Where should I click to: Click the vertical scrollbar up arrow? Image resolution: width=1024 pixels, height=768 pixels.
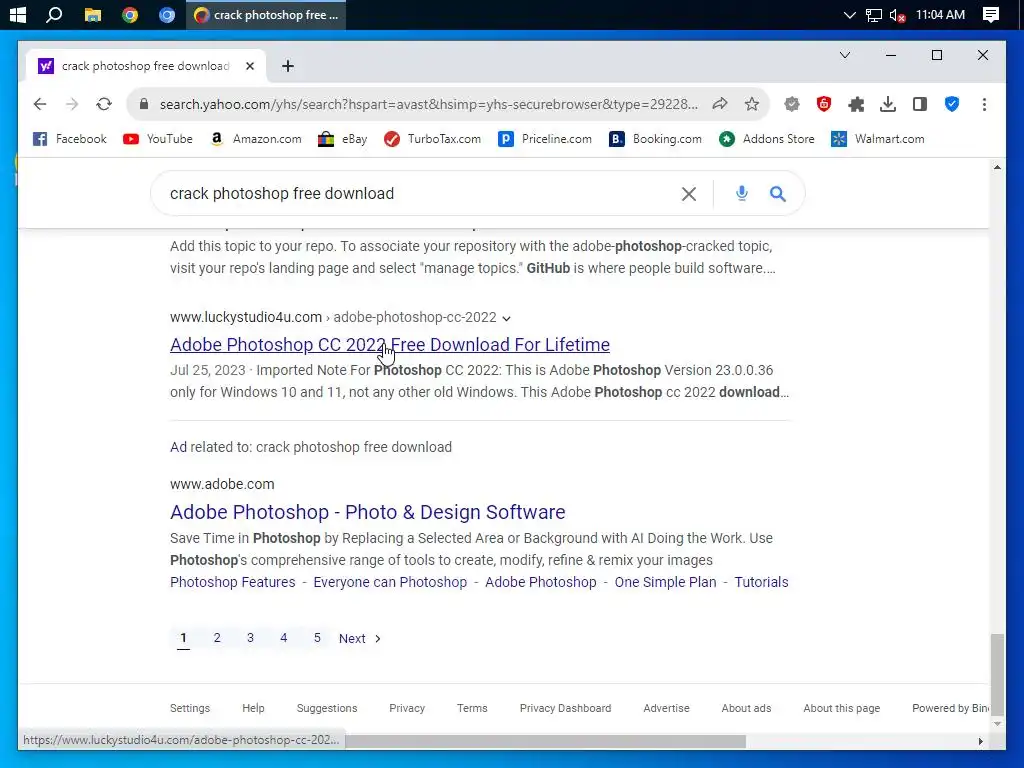(997, 167)
